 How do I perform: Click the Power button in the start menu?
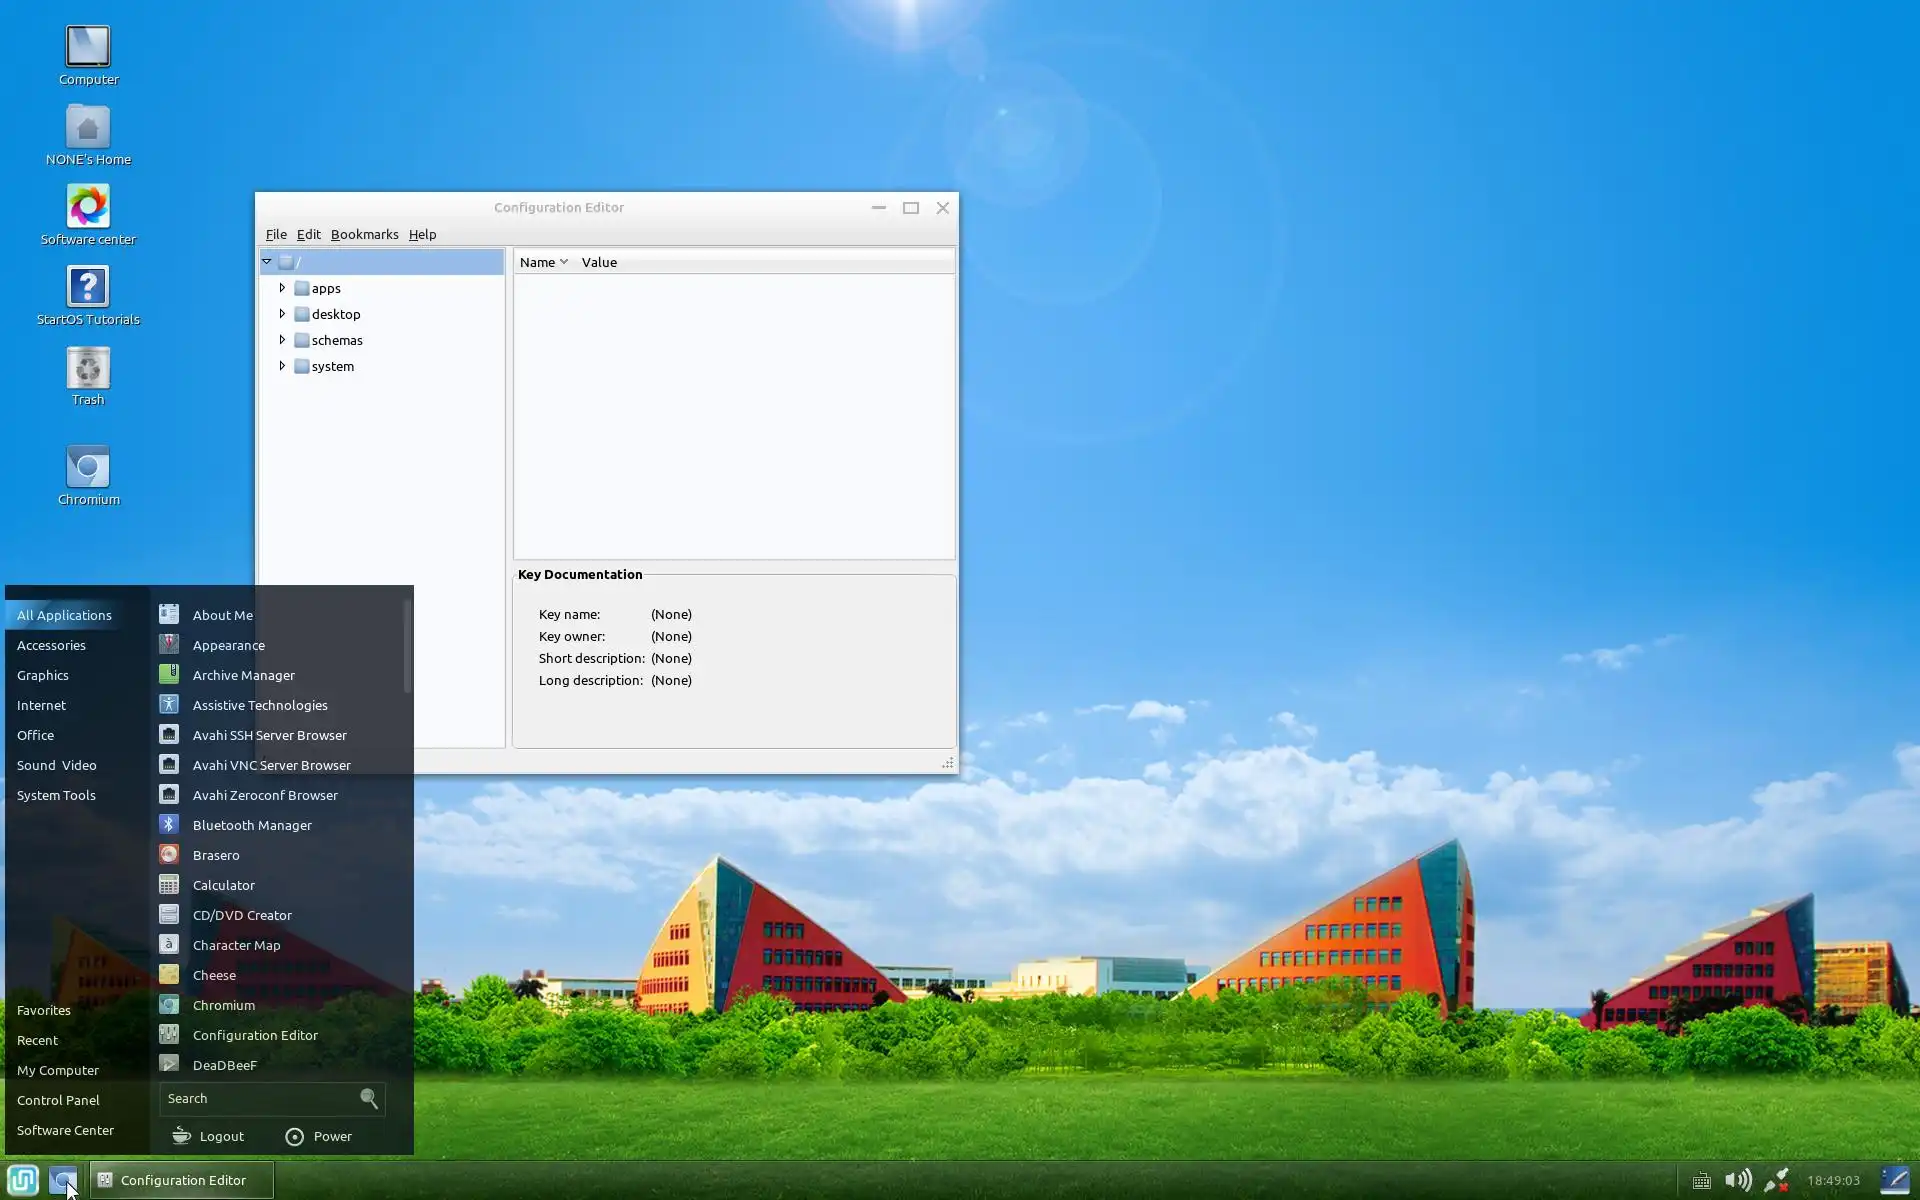[319, 1136]
